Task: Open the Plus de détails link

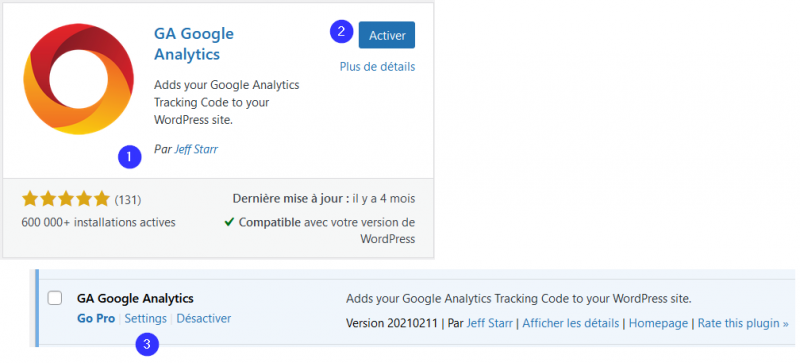Action: point(378,67)
